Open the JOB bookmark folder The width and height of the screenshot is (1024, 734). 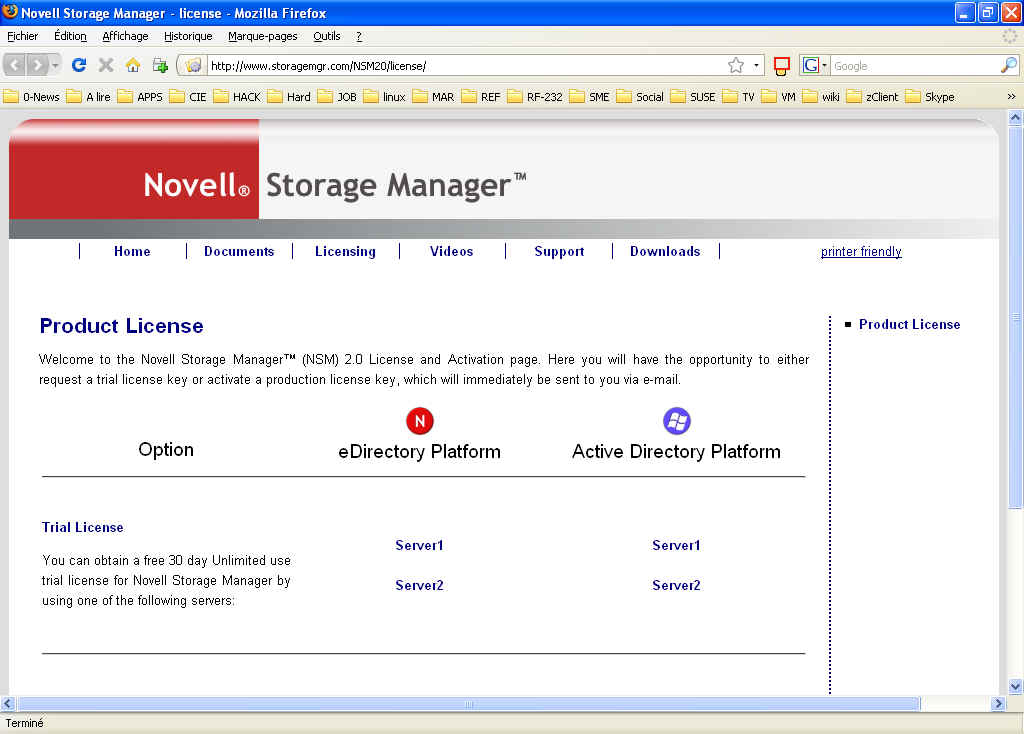click(x=338, y=97)
